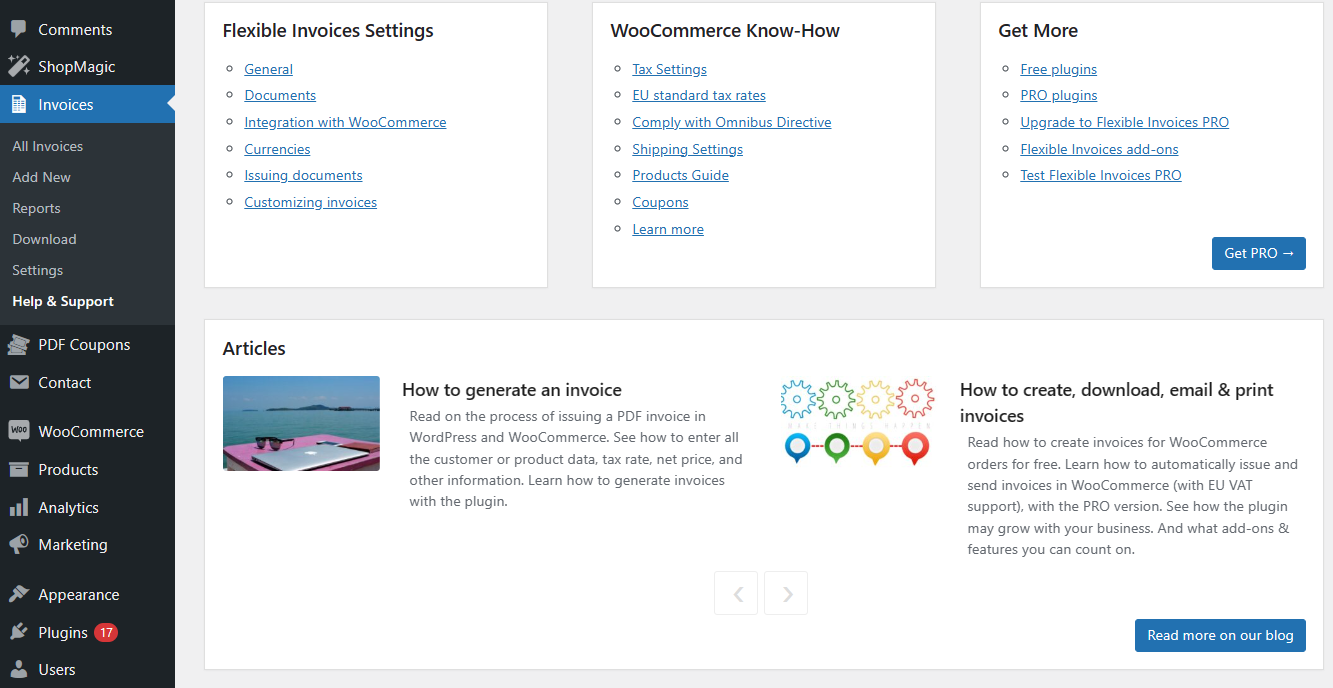Click the PDF Coupons sidebar icon
1333x688 pixels.
[x=19, y=345]
